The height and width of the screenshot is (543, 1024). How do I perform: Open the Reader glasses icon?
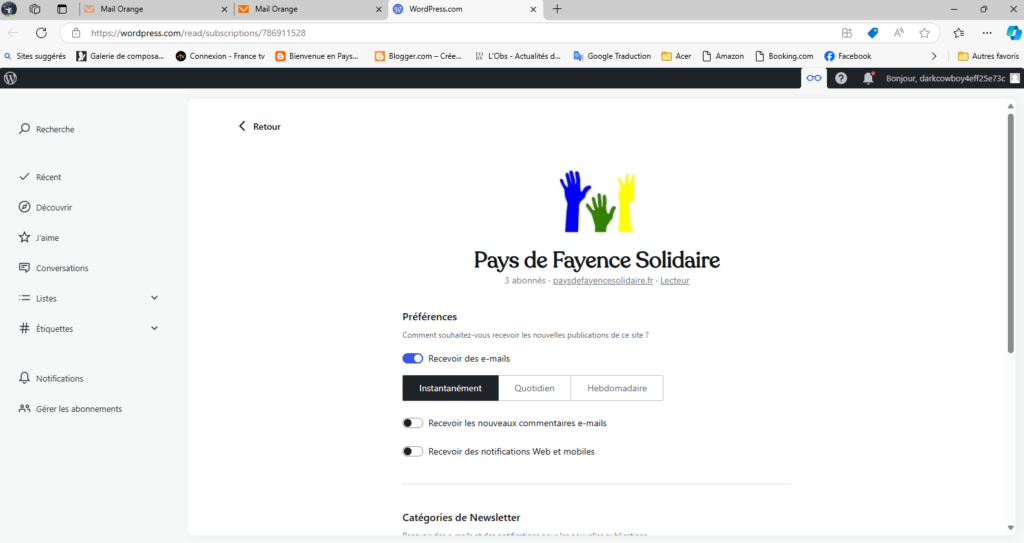click(x=814, y=78)
